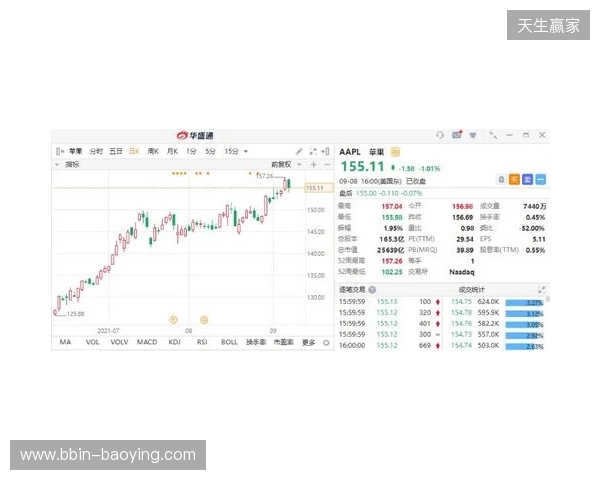
Task: Click the 125.88 low marker on chart
Action: click(x=75, y=314)
